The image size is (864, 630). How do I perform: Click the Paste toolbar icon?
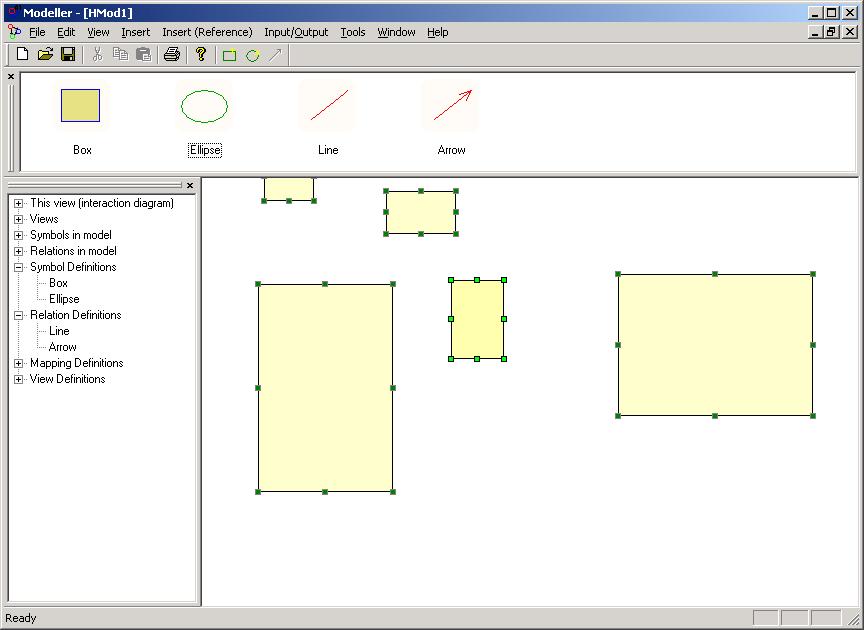click(143, 54)
